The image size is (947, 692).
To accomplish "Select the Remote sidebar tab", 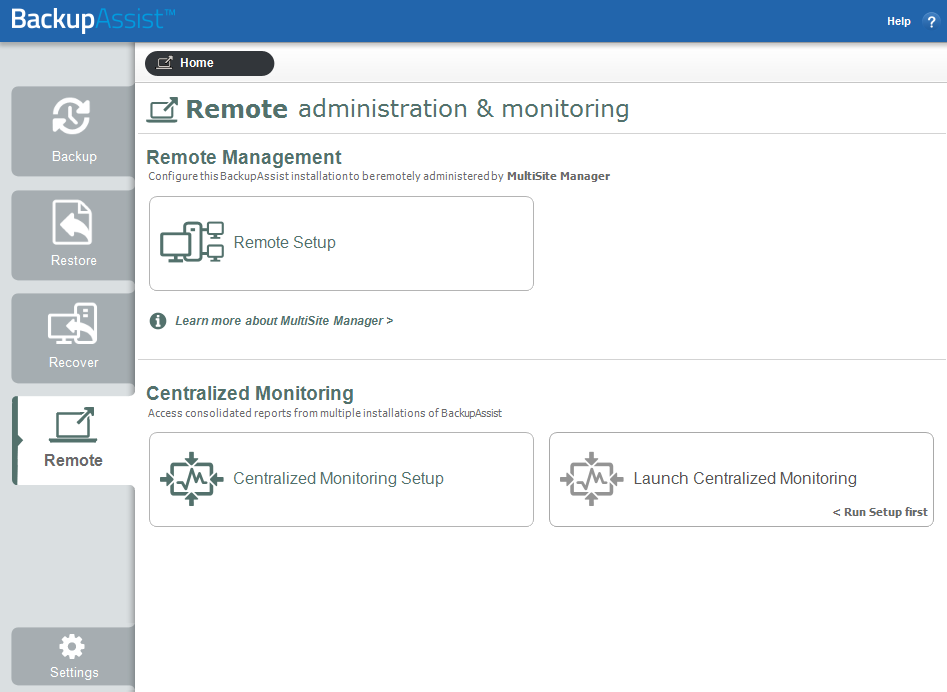I will (73, 441).
